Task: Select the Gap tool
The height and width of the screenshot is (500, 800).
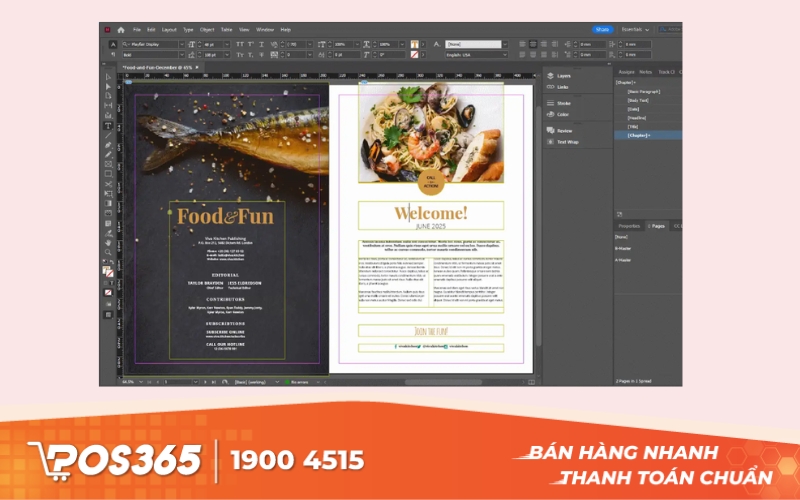Action: (108, 106)
